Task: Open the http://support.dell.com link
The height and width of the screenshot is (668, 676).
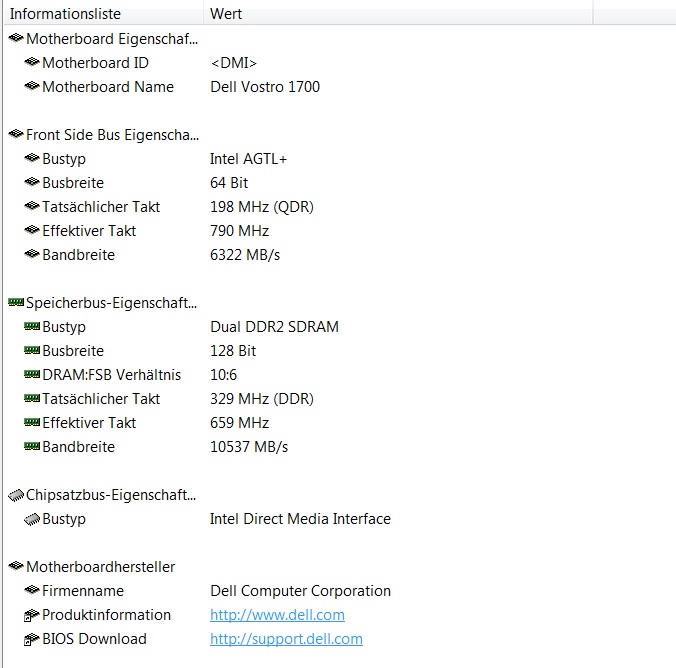Action: click(x=286, y=639)
